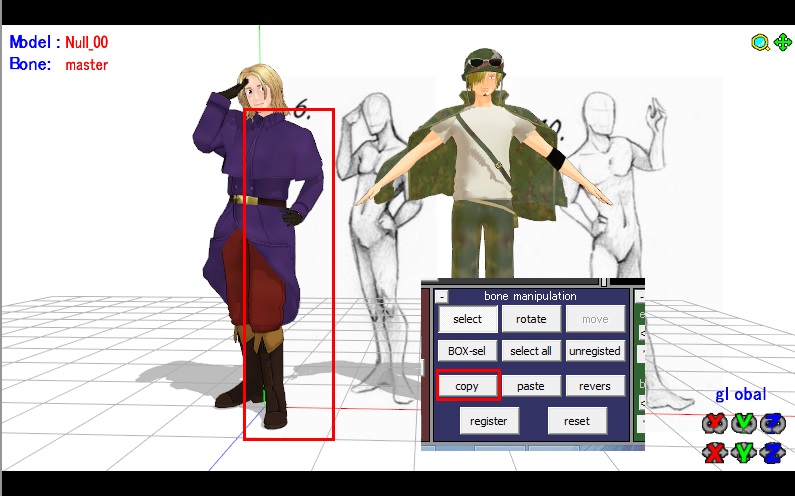Click the red X rotation axis icon
The width and height of the screenshot is (795, 496).
(x=715, y=423)
